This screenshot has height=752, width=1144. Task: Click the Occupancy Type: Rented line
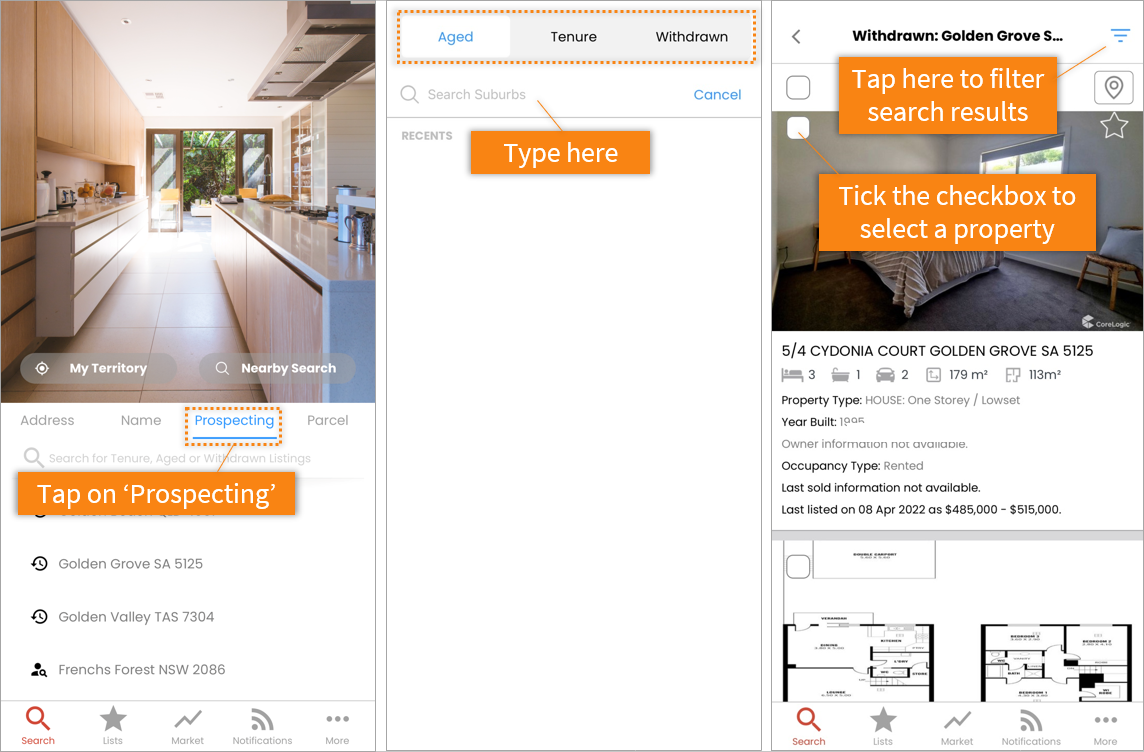pos(852,466)
